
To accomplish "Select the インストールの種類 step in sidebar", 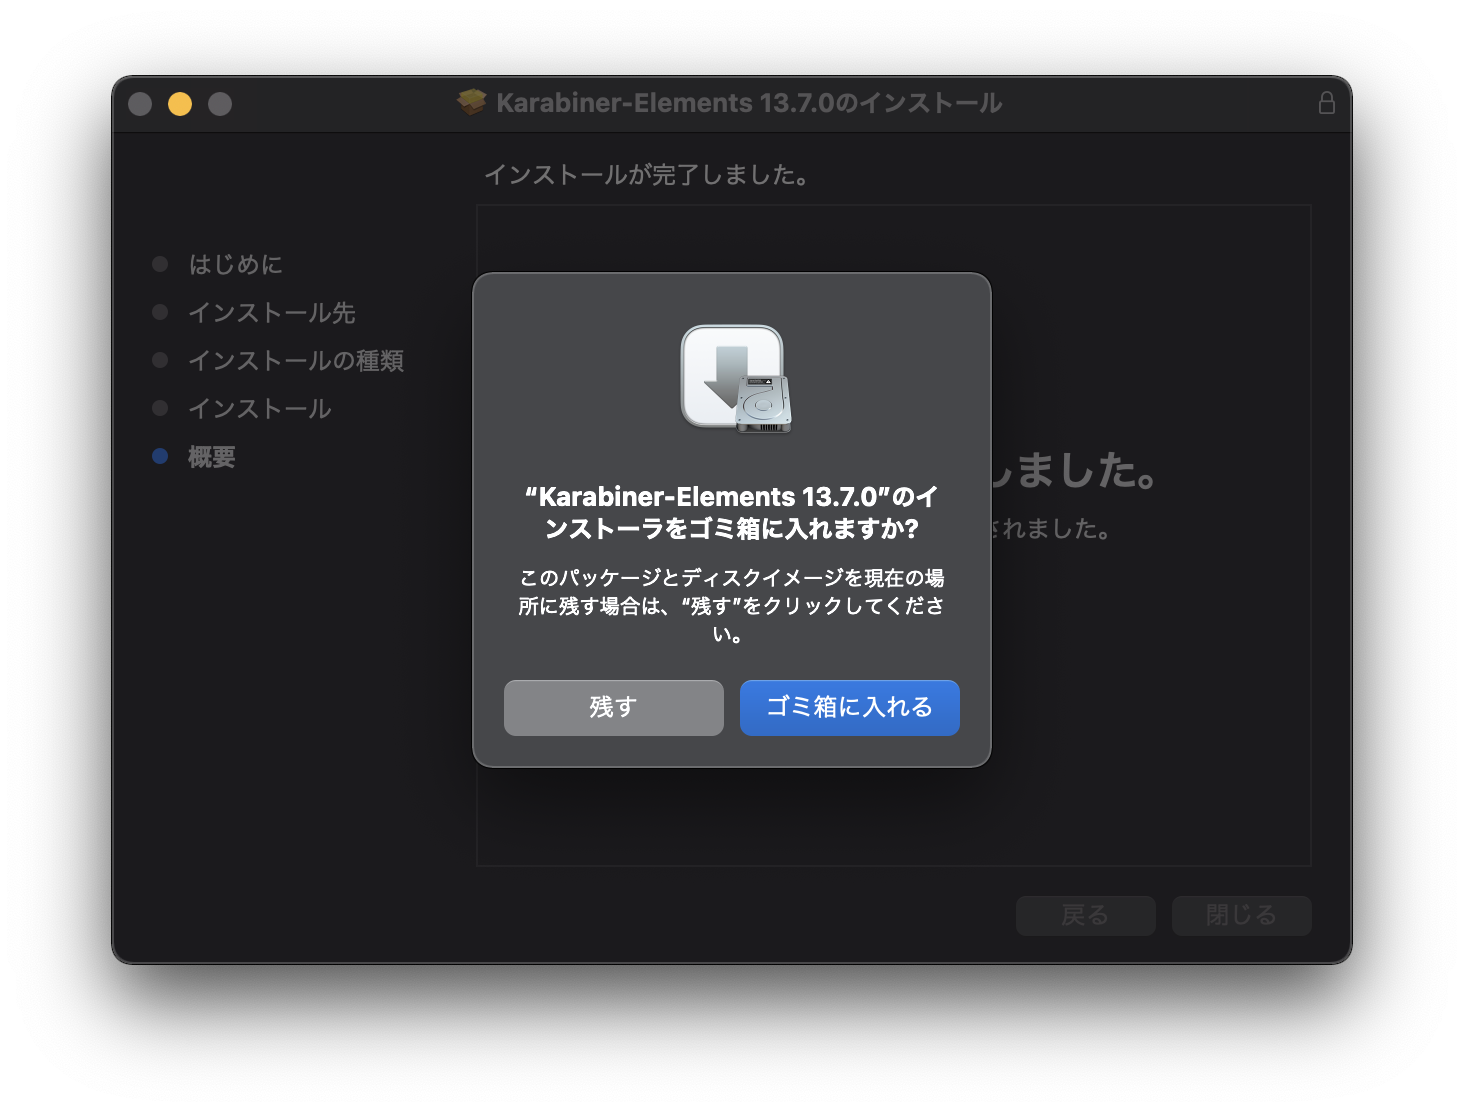I will pyautogui.click(x=278, y=360).
